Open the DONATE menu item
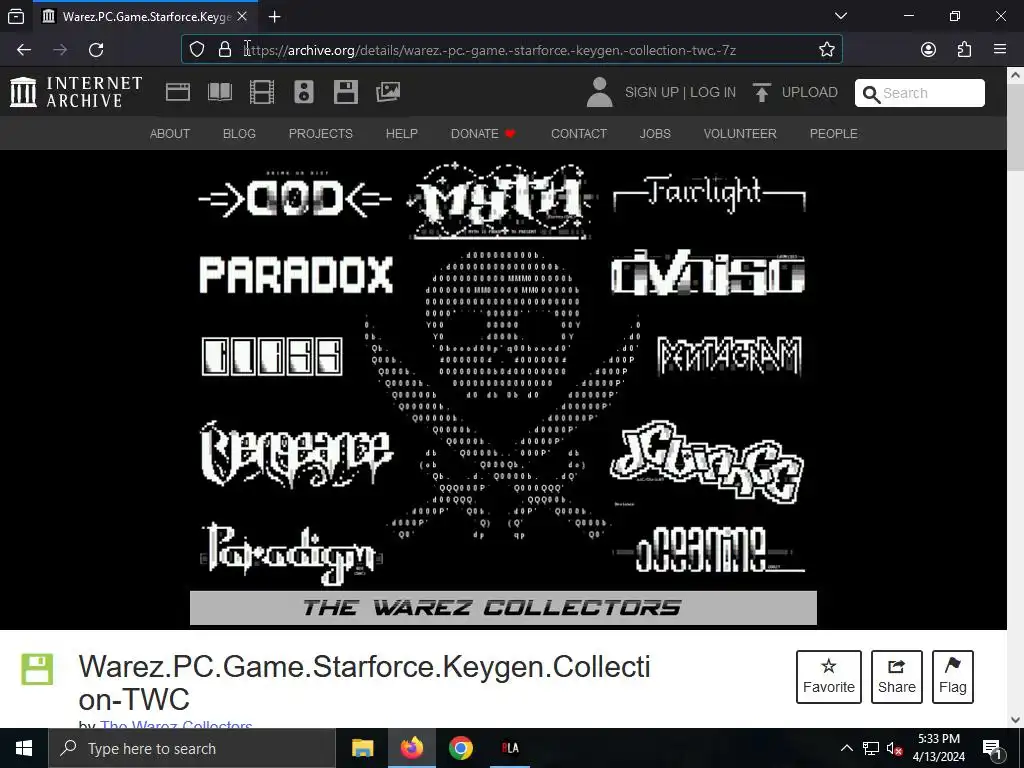 [x=483, y=134]
